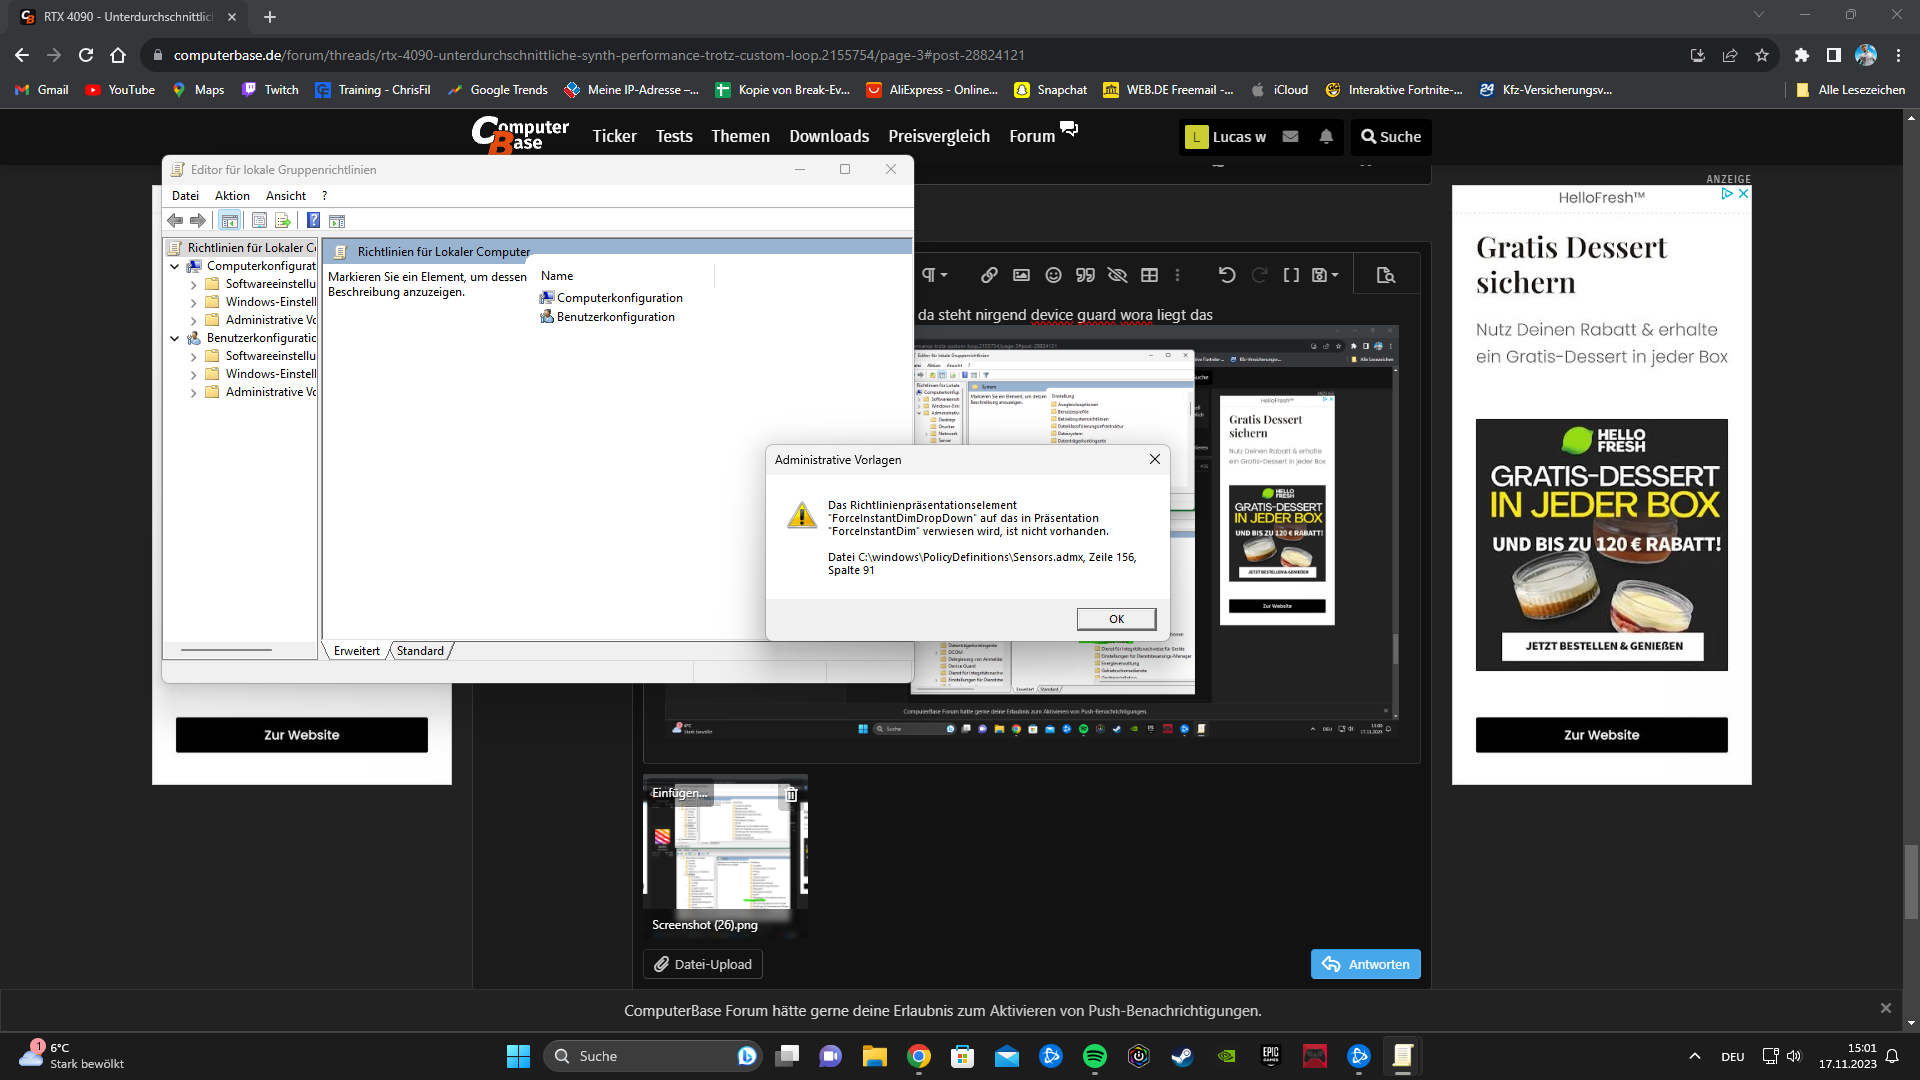Image resolution: width=1920 pixels, height=1080 pixels.
Task: Open the Aktion menu
Action: coord(232,196)
